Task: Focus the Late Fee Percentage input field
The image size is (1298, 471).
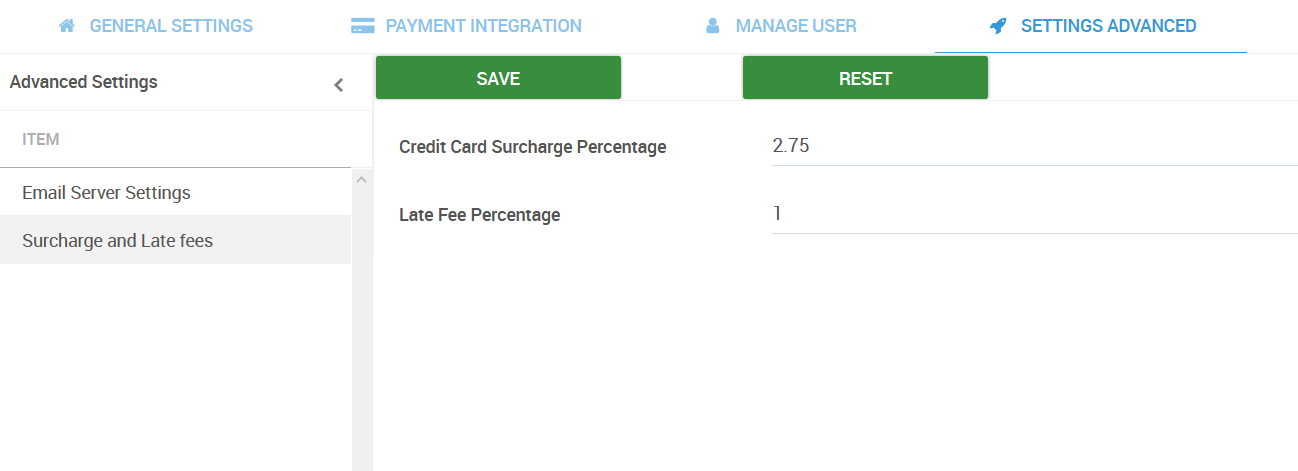Action: tap(1035, 214)
